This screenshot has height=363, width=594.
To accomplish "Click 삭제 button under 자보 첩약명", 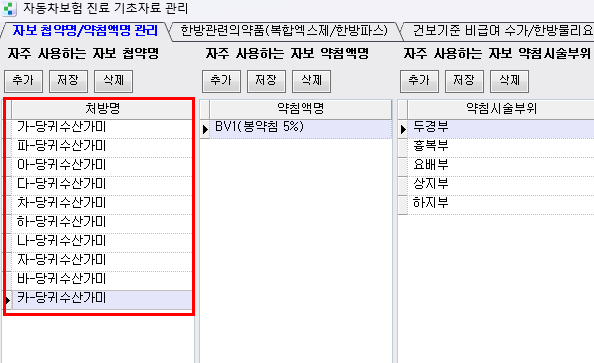I will pyautogui.click(x=113, y=81).
